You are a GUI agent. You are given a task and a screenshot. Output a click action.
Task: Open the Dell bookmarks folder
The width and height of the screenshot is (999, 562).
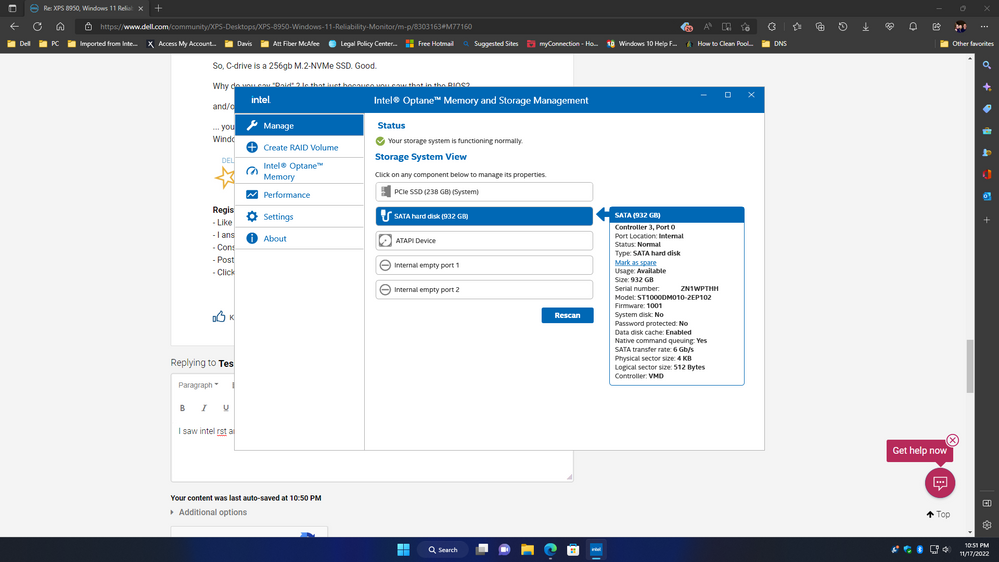[x=18, y=44]
